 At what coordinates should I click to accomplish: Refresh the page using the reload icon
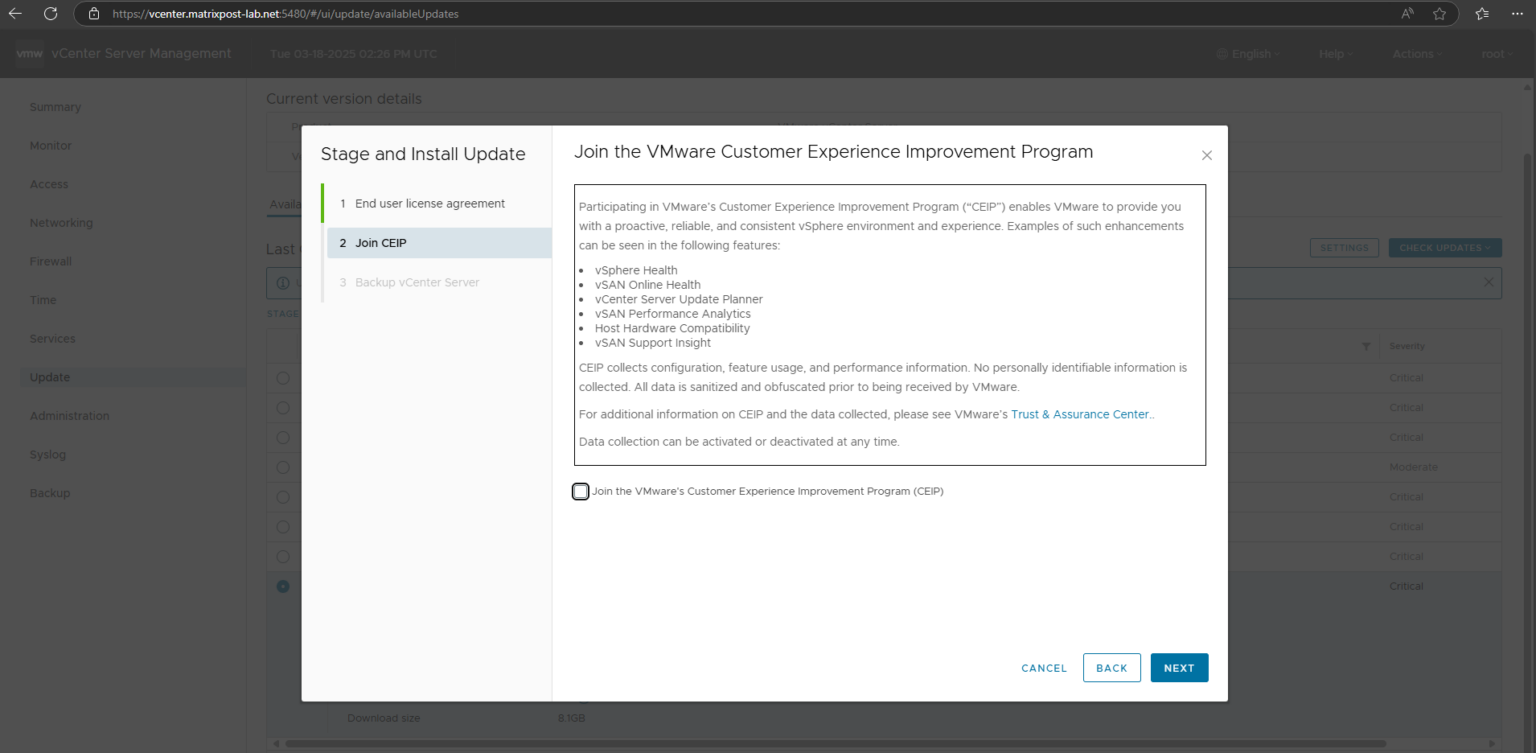pos(50,13)
